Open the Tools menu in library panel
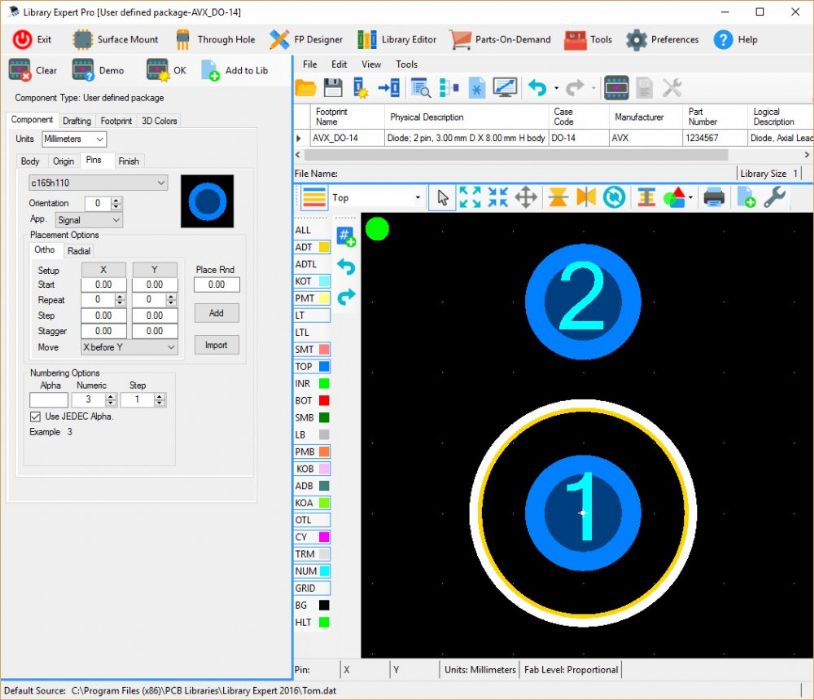814x700 pixels. coord(406,64)
